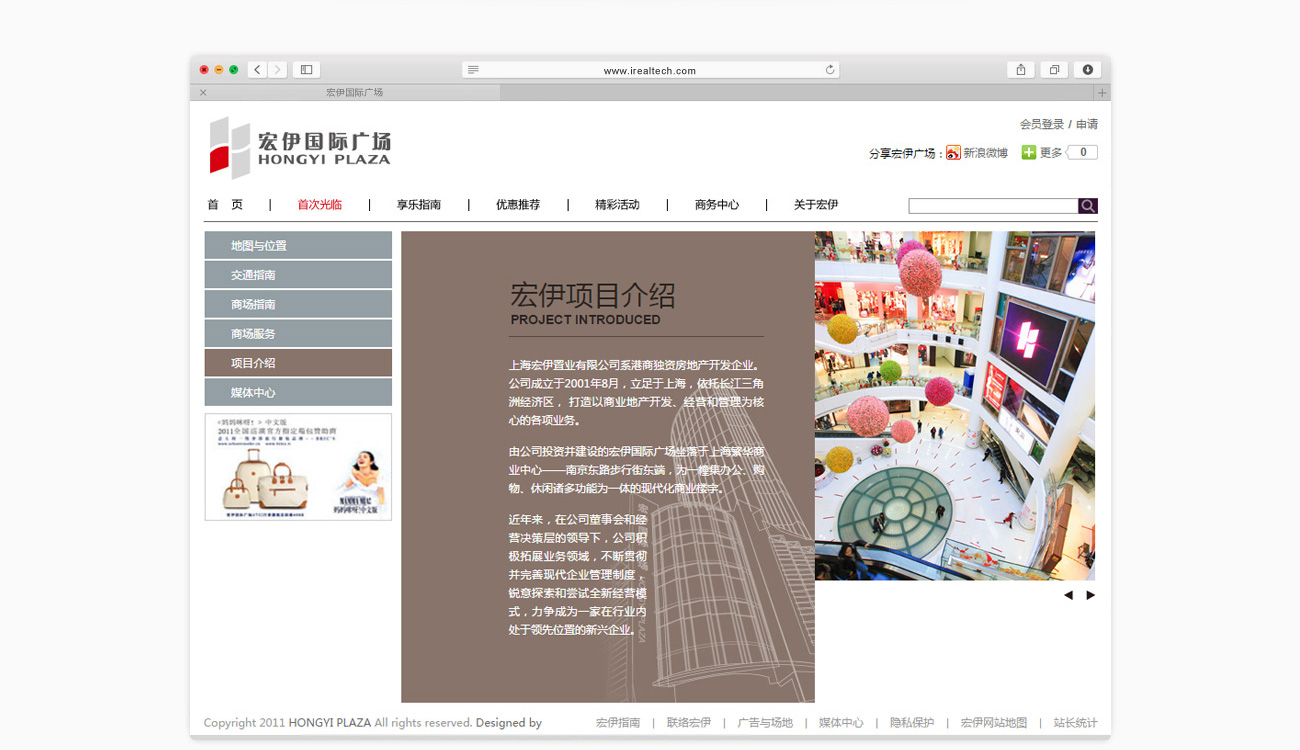Open the mall atrium photo

tap(955, 406)
